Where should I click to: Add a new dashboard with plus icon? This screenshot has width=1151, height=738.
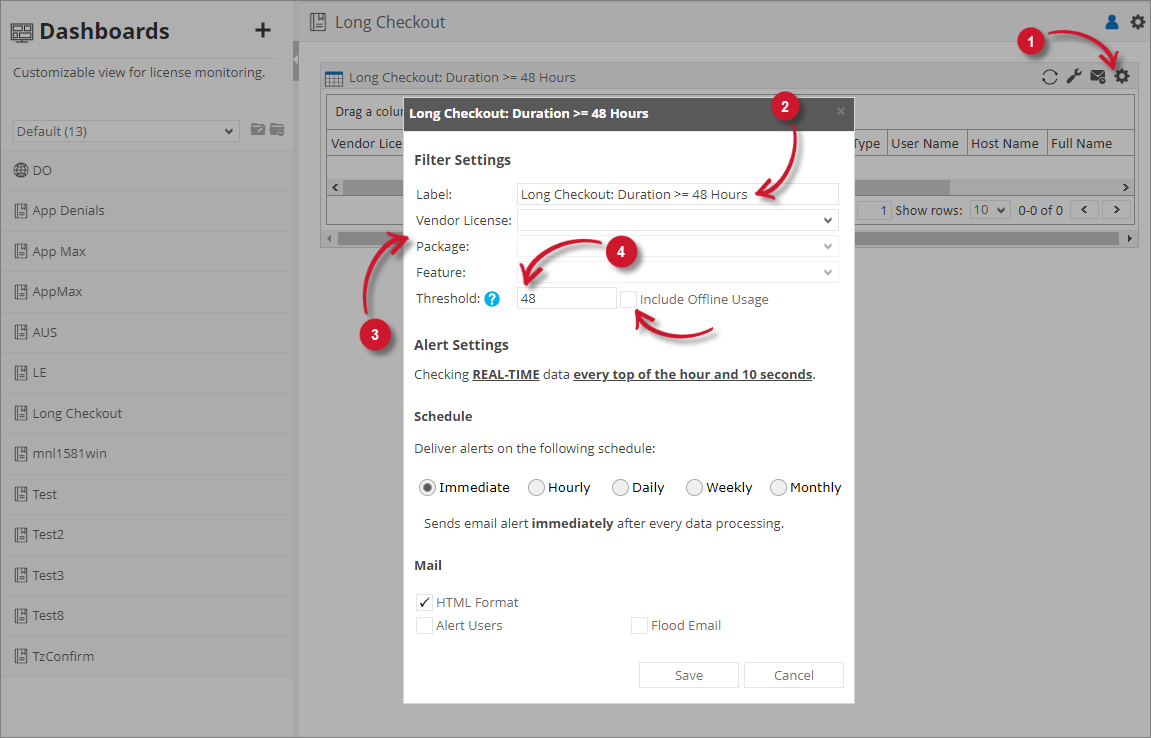pyautogui.click(x=262, y=30)
